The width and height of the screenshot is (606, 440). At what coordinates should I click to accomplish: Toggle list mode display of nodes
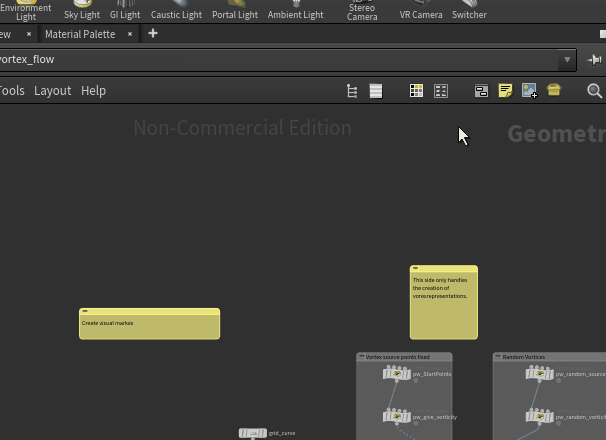point(376,91)
